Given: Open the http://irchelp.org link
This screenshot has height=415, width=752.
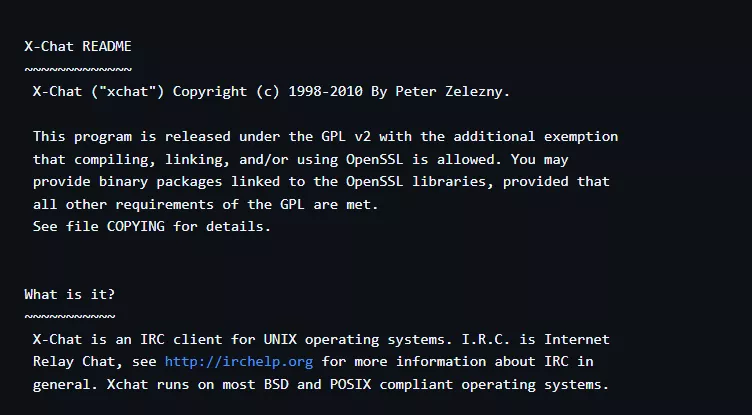Looking at the screenshot, I should pyautogui.click(x=239, y=362).
